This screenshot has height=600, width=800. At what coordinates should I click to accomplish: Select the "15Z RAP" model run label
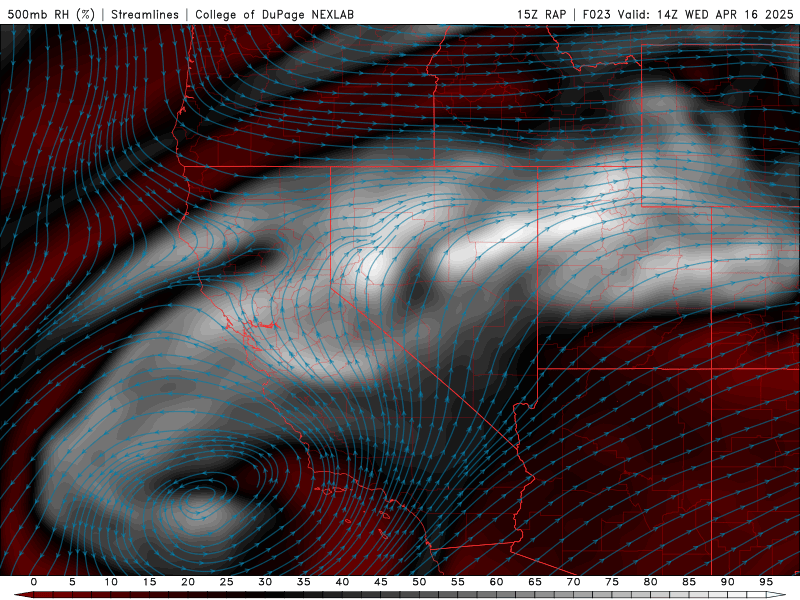[x=541, y=14]
